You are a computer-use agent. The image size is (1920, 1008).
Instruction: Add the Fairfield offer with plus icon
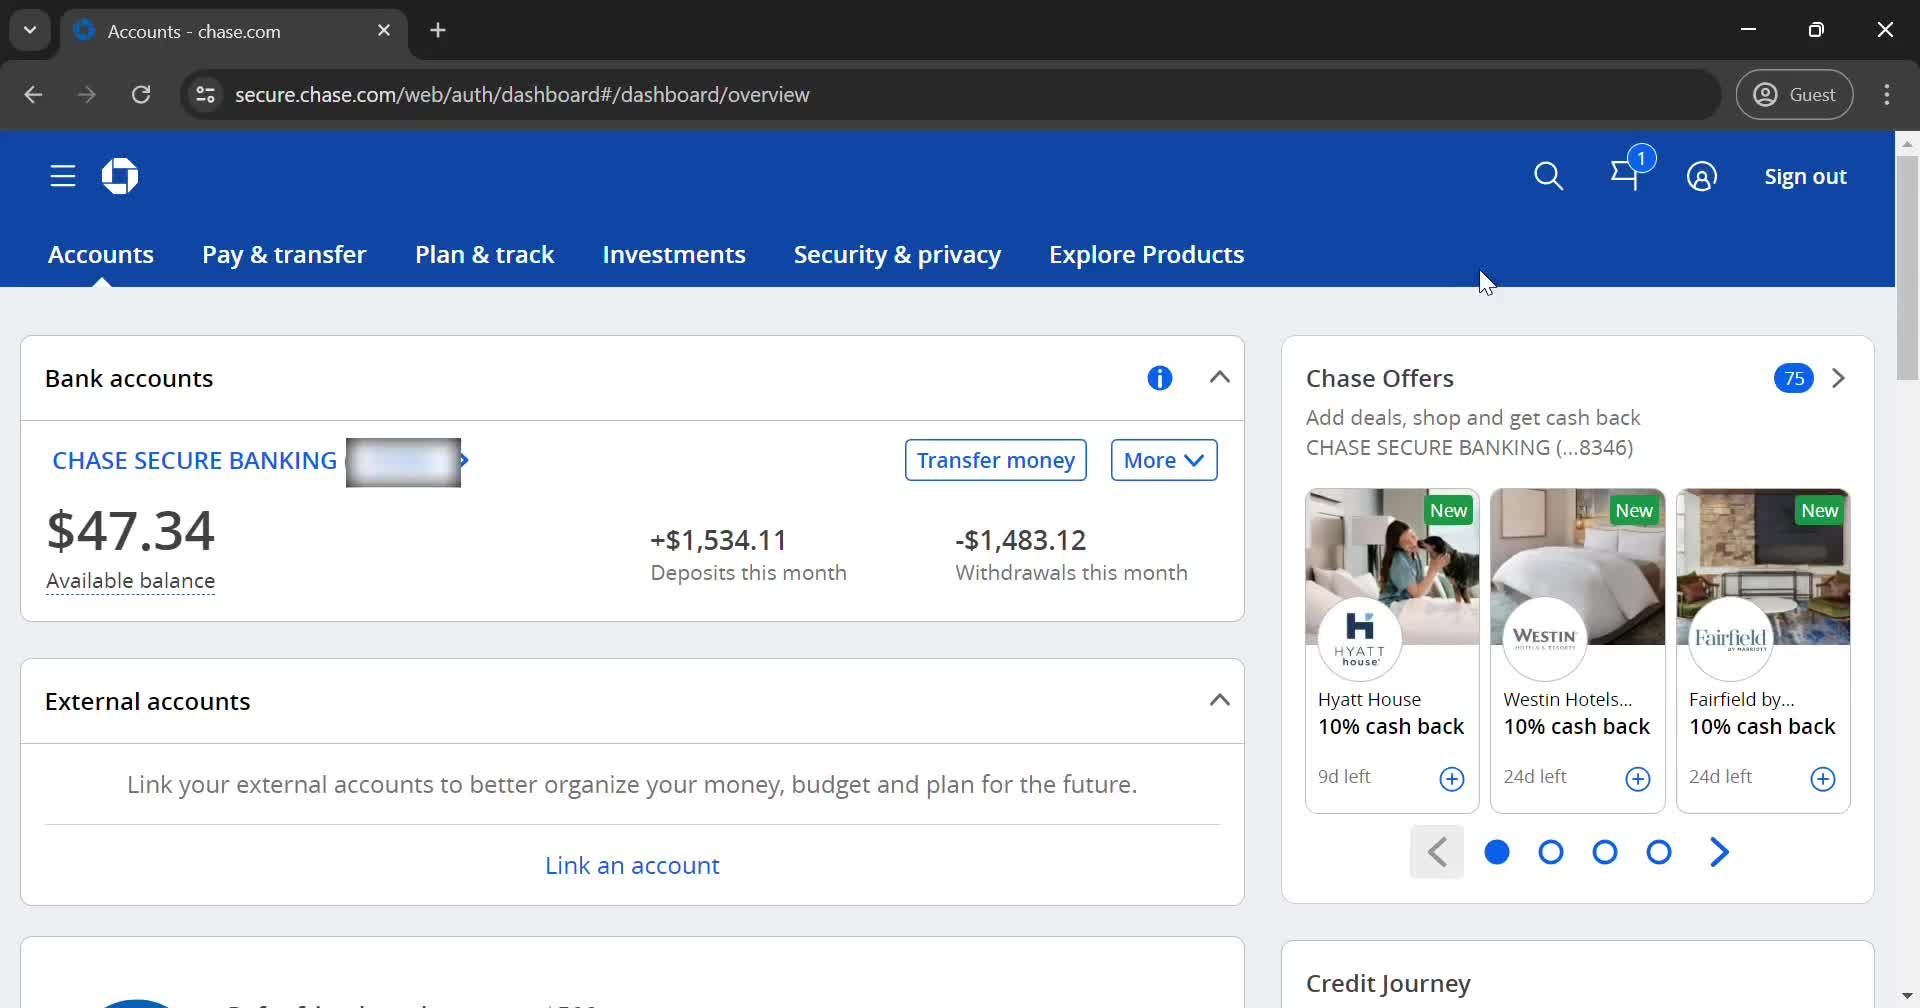1823,779
